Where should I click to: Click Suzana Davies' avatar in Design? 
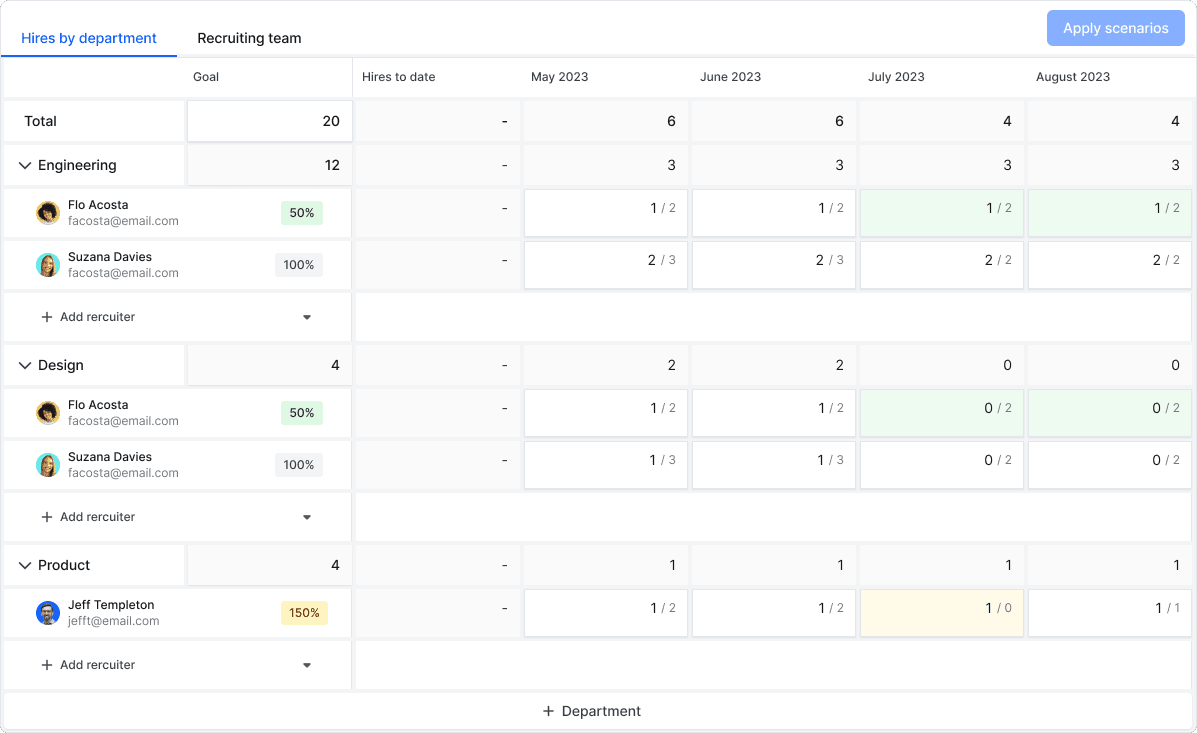tap(48, 465)
